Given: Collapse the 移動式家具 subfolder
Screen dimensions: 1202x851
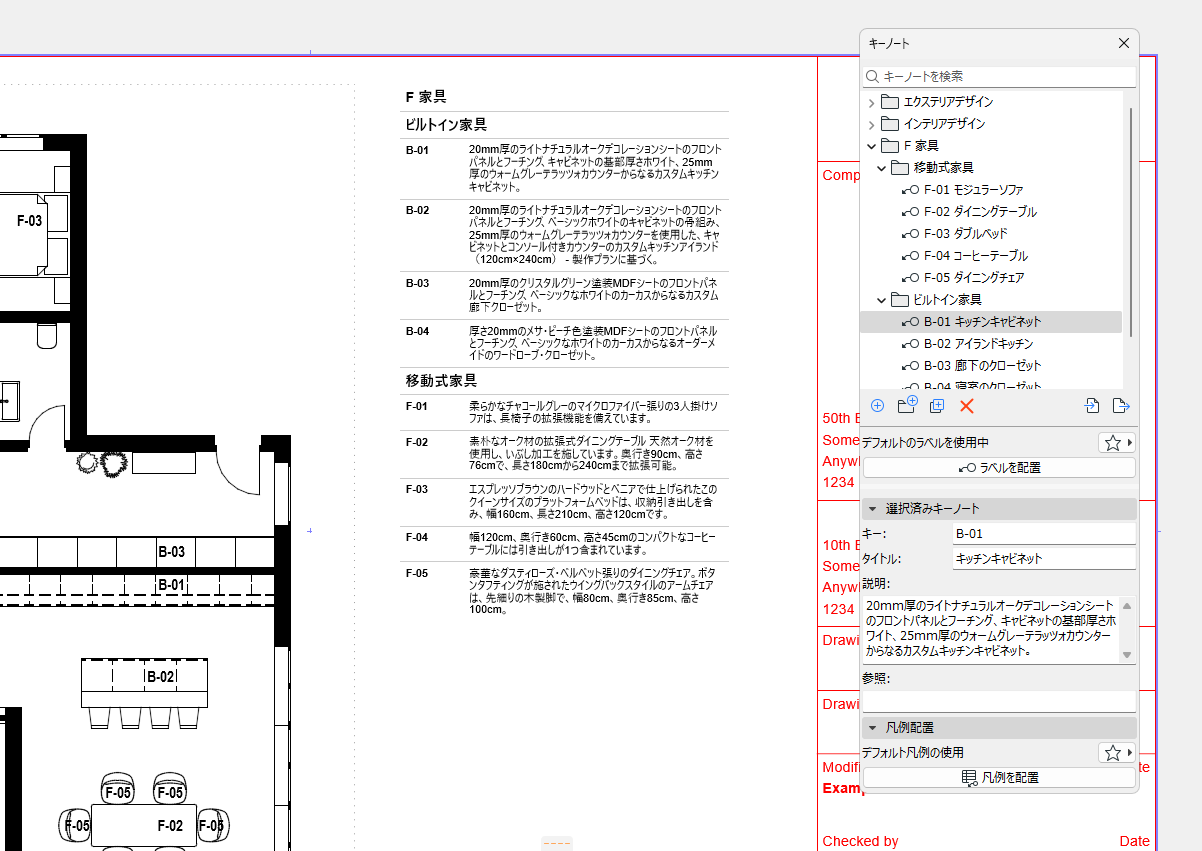Looking at the screenshot, I should pos(881,168).
